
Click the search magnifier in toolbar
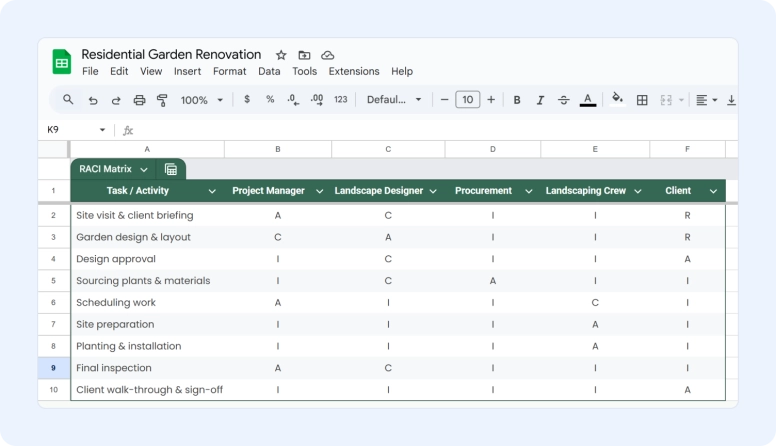[x=68, y=100]
